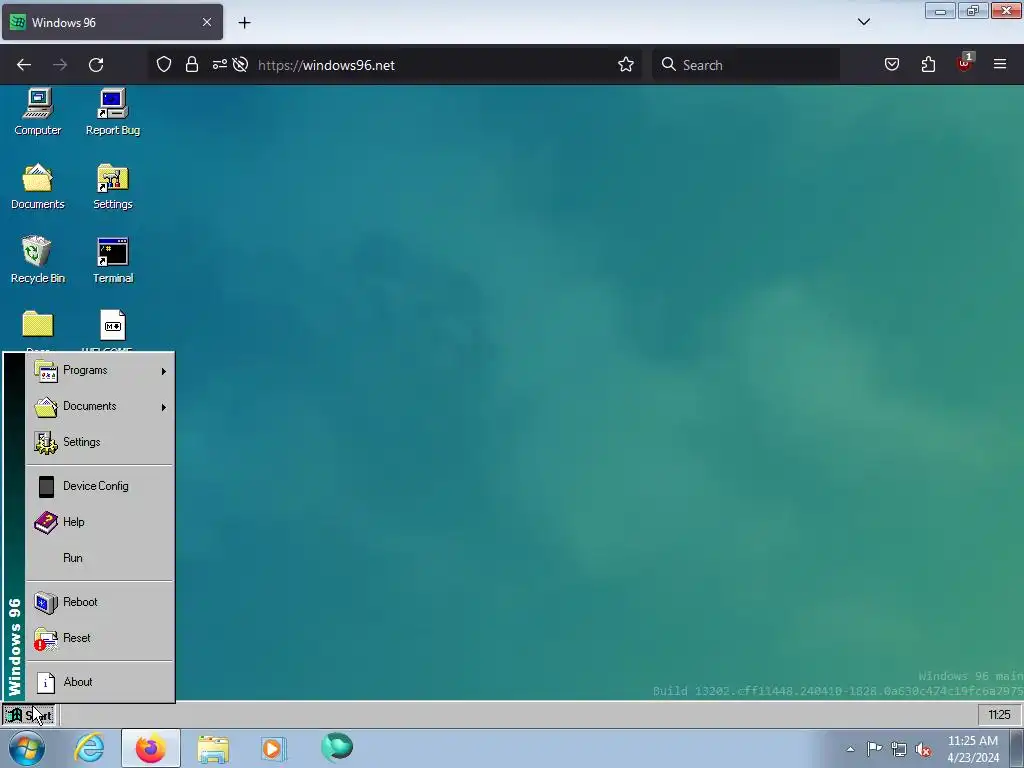Open the system clock 11:25 AM
The image size is (1024, 768).
tap(973, 749)
